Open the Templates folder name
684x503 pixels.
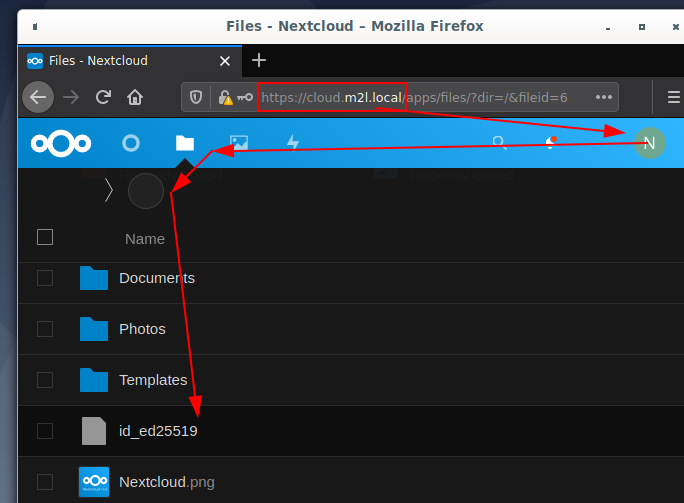(x=153, y=380)
